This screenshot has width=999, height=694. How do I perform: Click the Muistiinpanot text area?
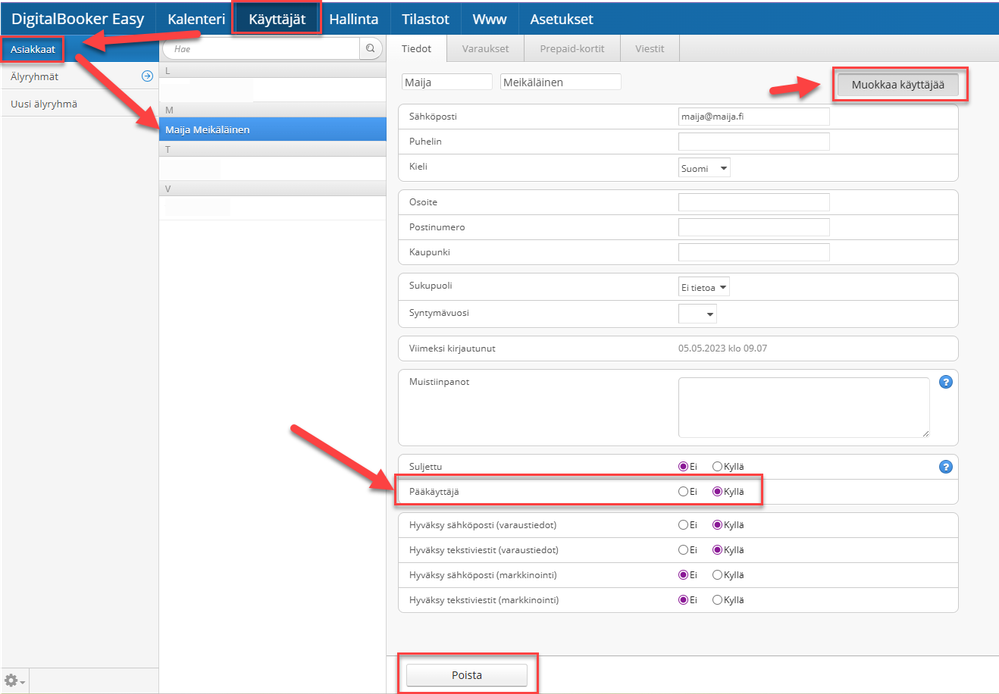(x=803, y=407)
